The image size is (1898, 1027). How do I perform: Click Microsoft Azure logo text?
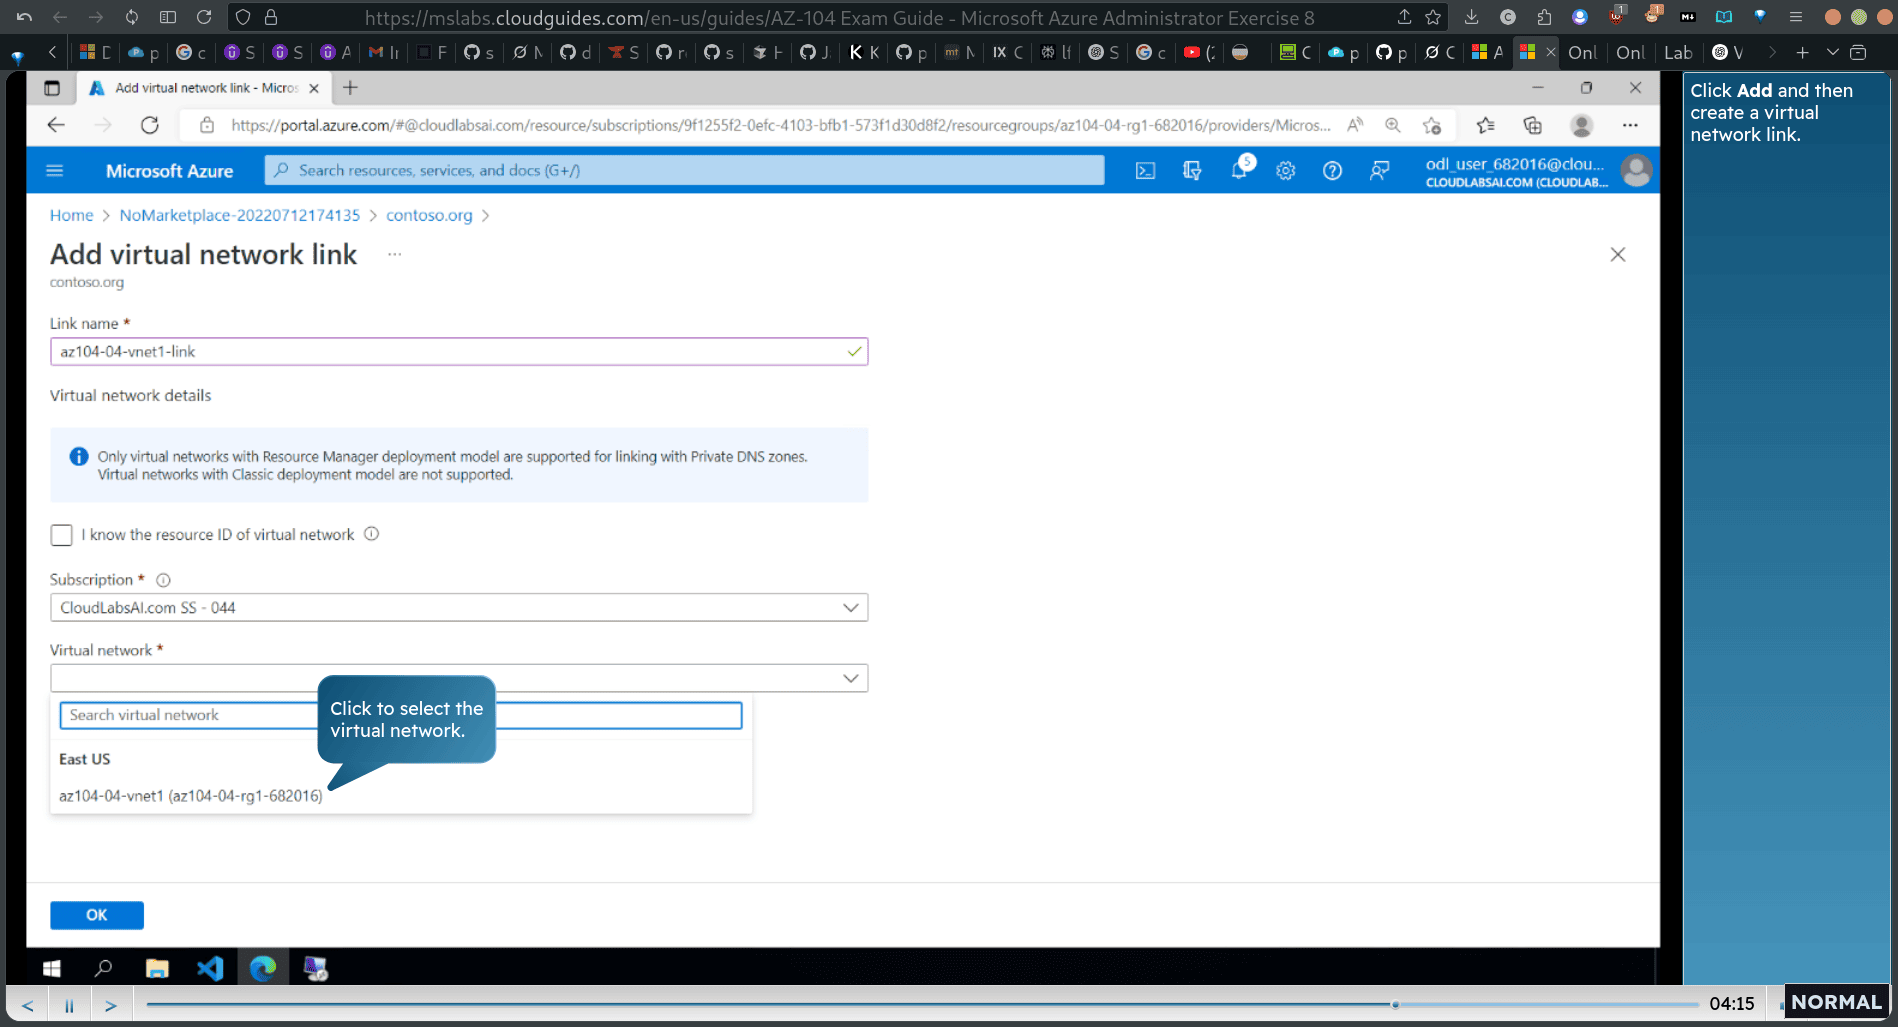coord(169,171)
